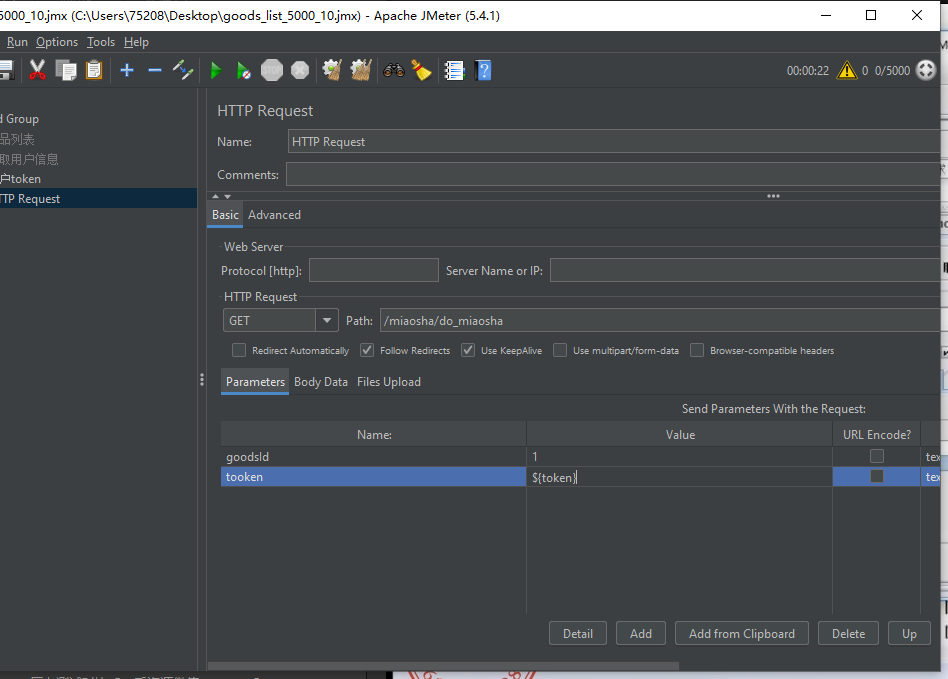Click Start no pauses icon
The width and height of the screenshot is (948, 679).
[x=244, y=71]
